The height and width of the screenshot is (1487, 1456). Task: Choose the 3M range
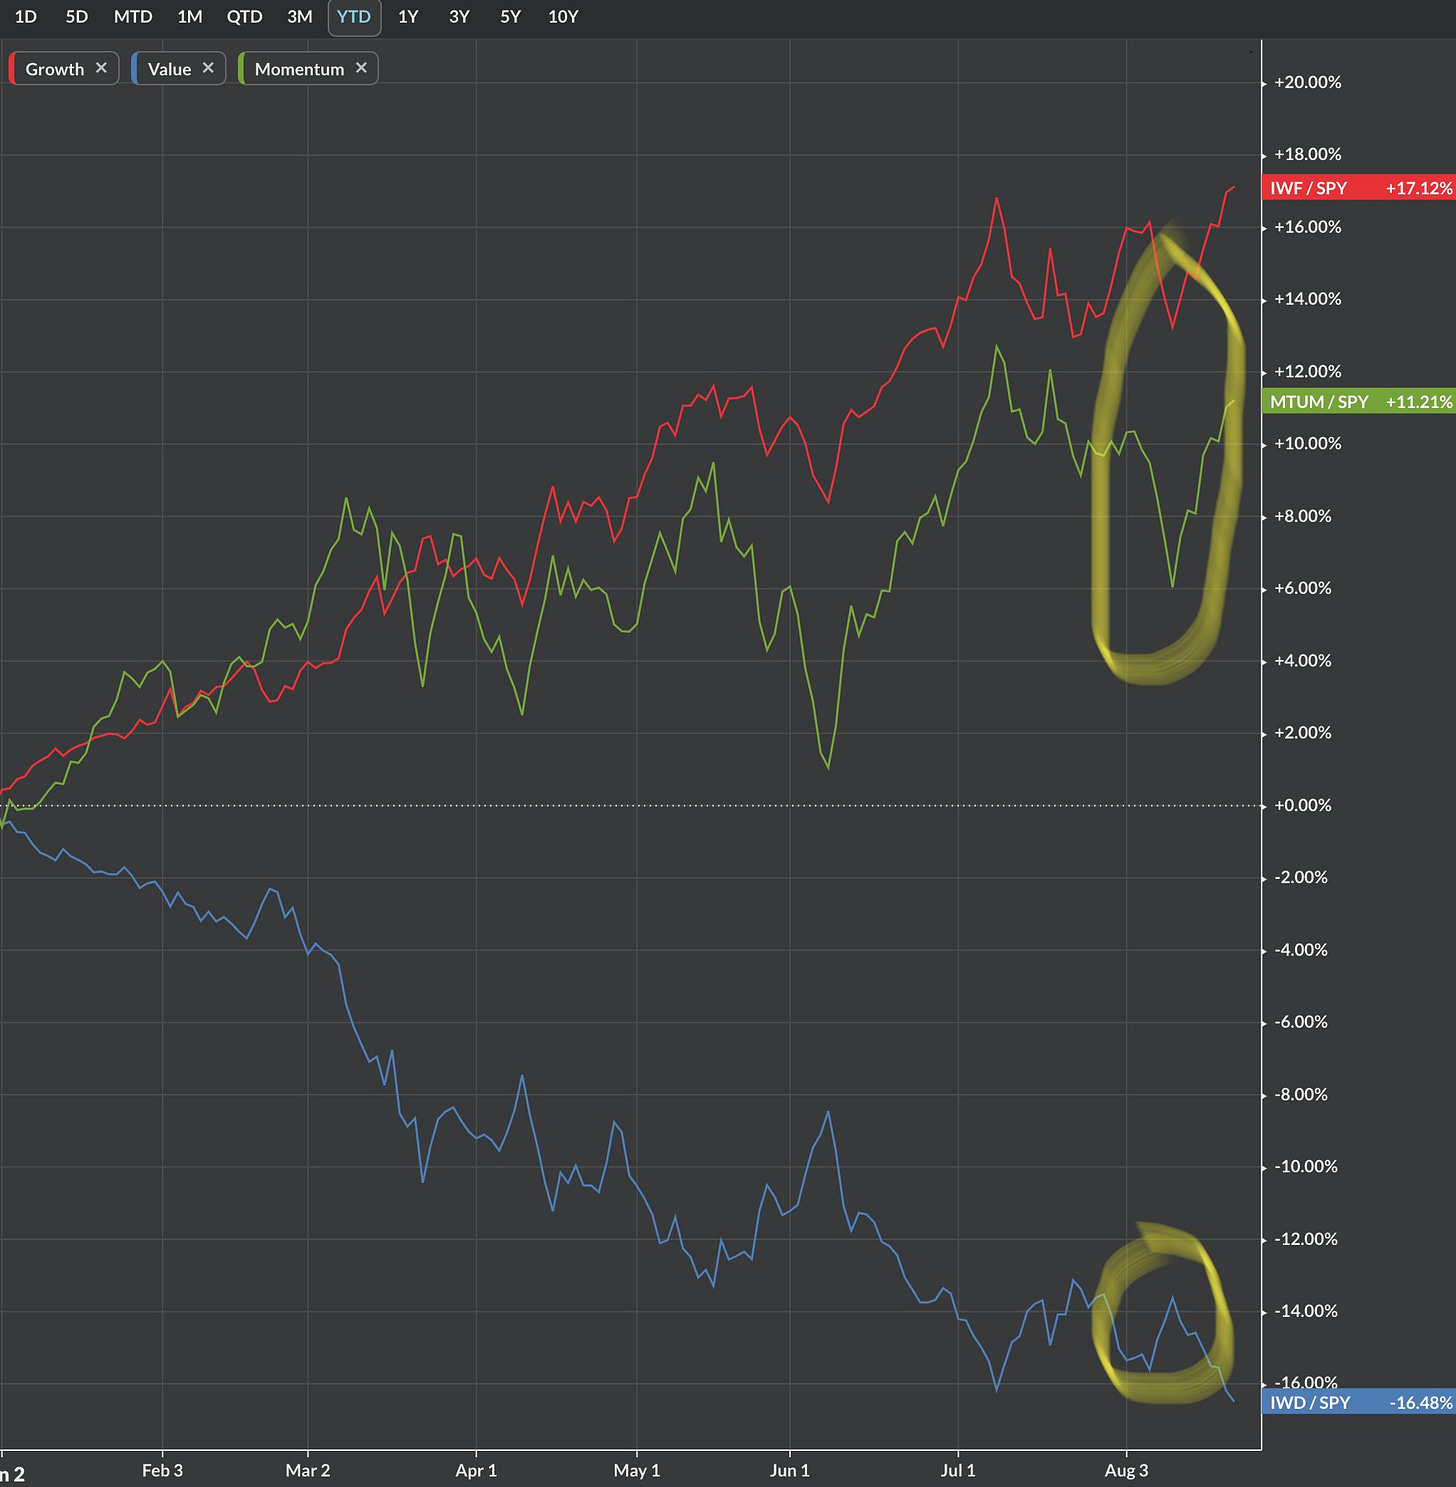[x=300, y=17]
